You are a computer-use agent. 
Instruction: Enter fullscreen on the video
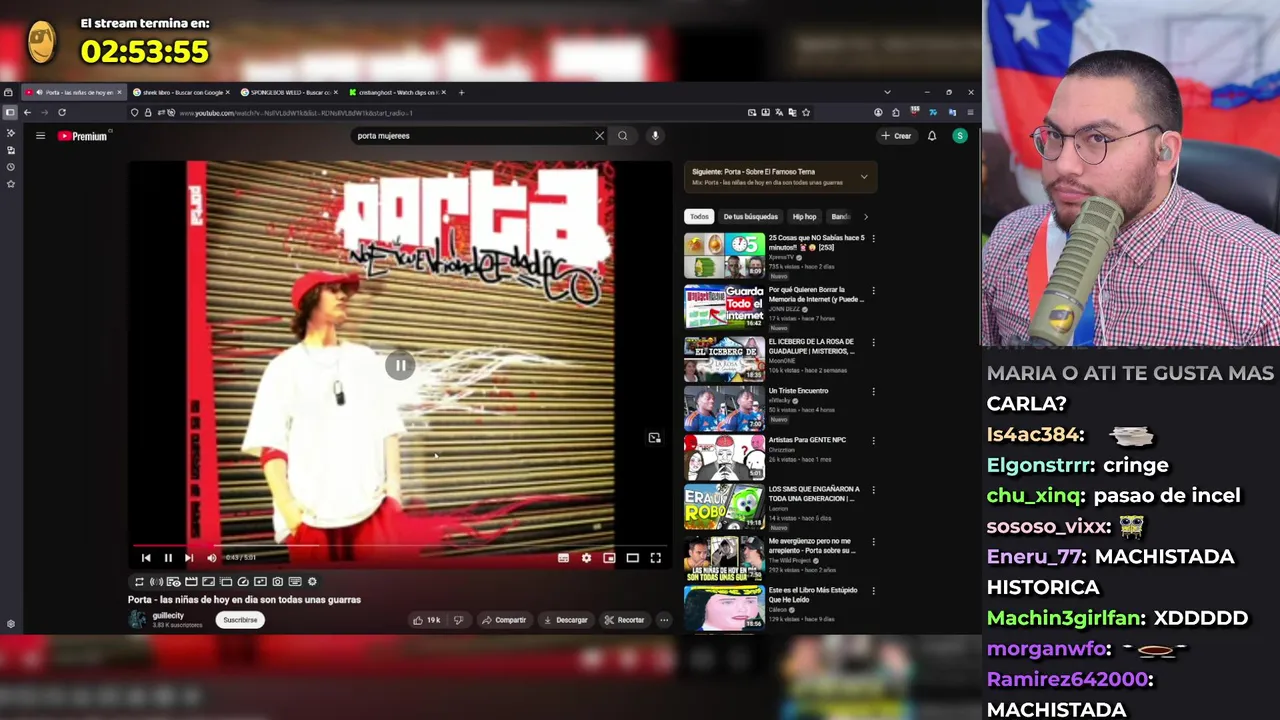(656, 558)
